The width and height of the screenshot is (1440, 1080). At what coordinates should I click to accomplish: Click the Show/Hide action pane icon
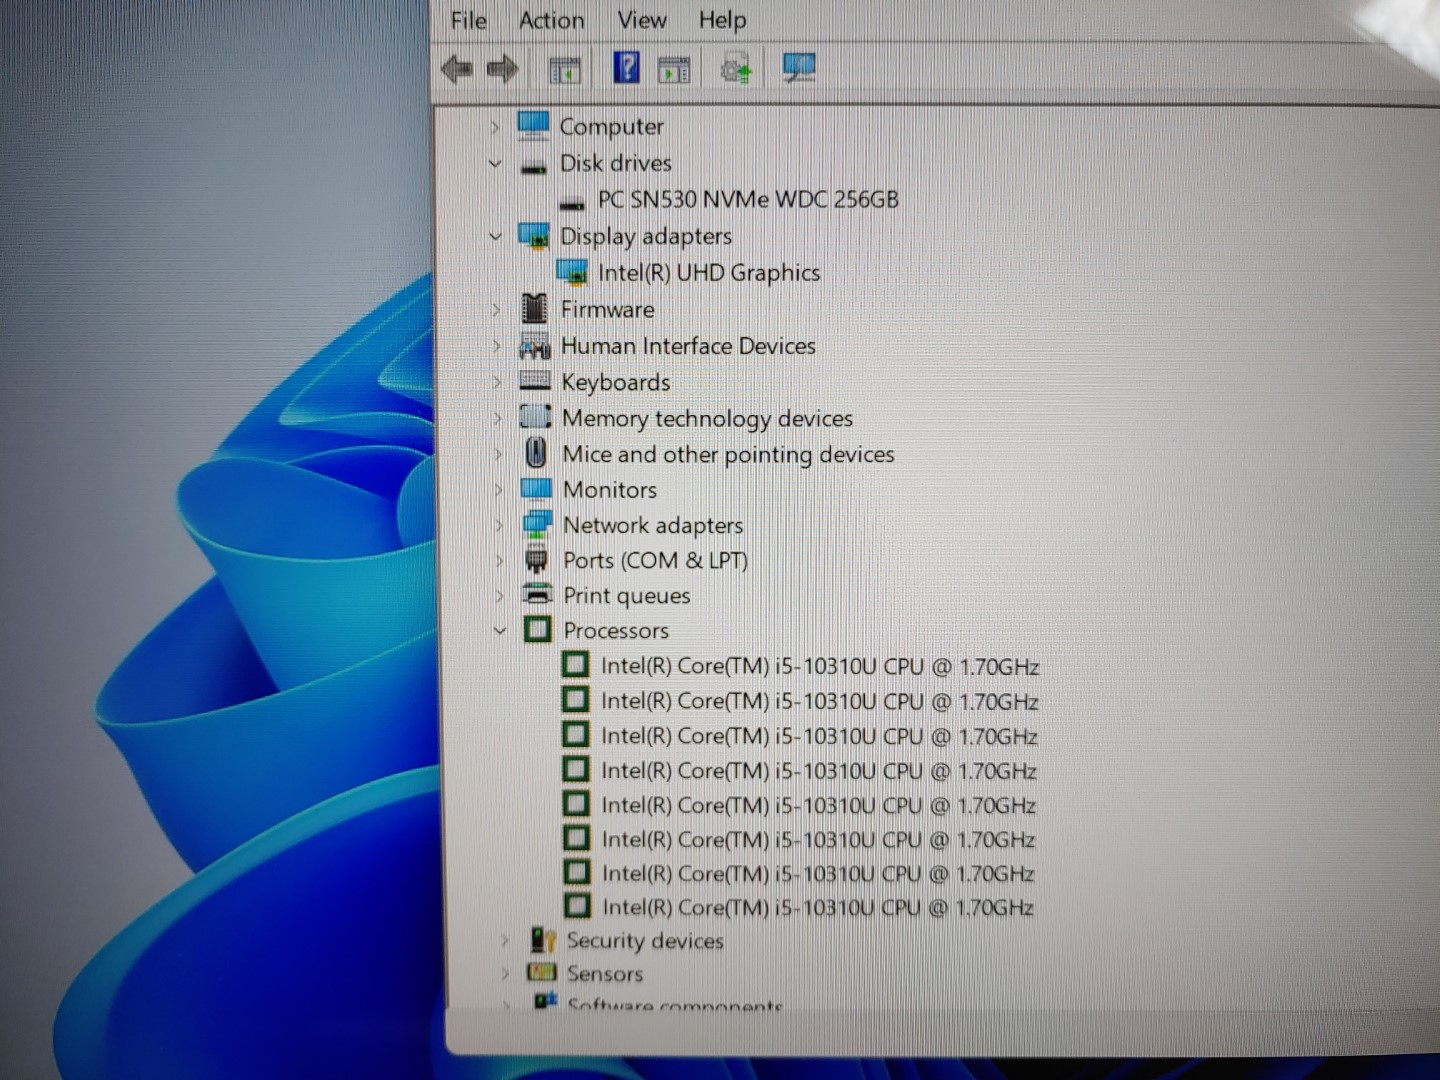674,69
